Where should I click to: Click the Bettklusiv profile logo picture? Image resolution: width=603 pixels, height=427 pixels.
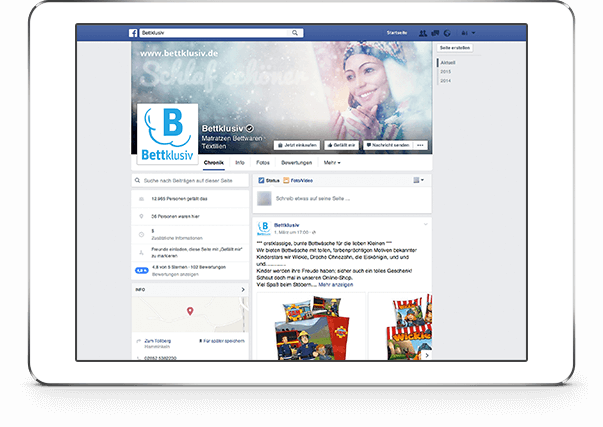(168, 134)
